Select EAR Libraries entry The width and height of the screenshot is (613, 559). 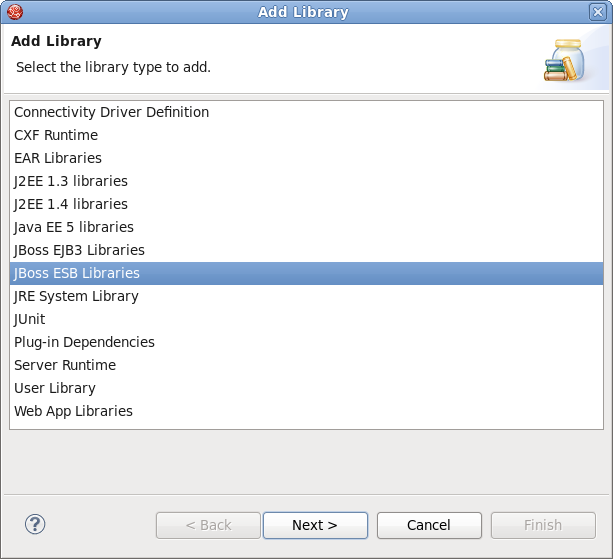coord(58,158)
